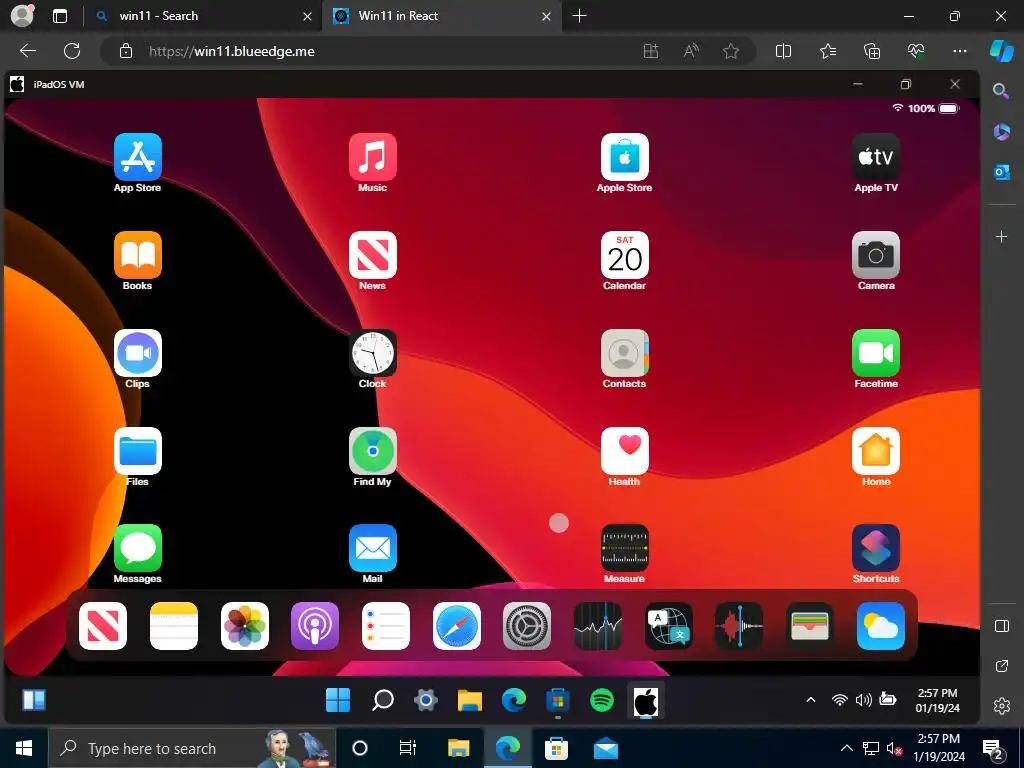
Task: Open the Edge split screen button
Action: [x=783, y=52]
